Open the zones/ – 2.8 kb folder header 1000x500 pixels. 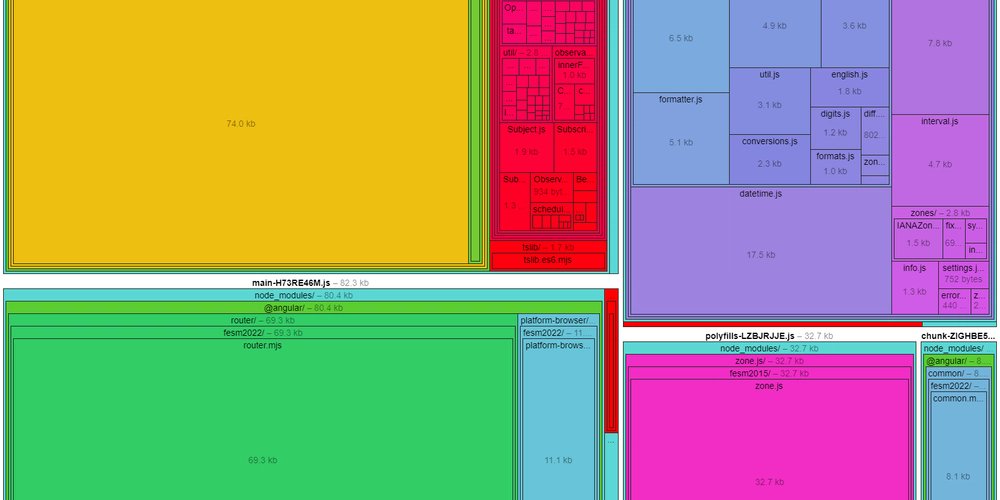[939, 212]
